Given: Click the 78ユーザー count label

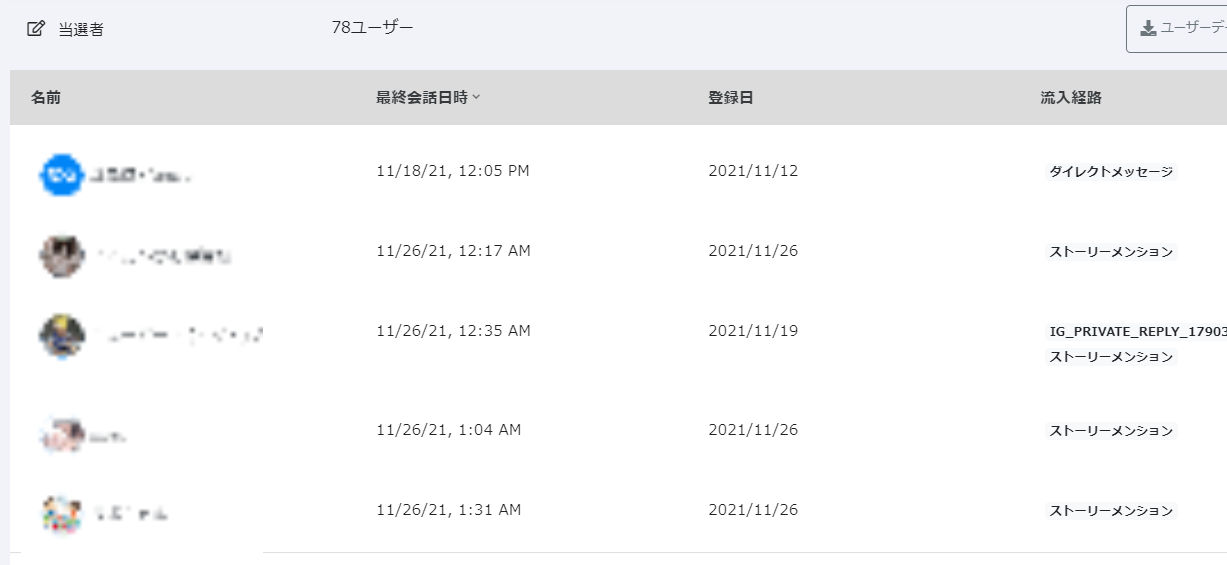Looking at the screenshot, I should [x=372, y=27].
